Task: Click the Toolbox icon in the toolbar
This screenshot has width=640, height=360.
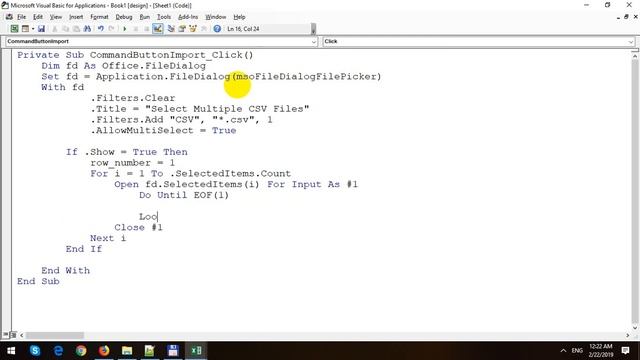Action: [x=204, y=29]
